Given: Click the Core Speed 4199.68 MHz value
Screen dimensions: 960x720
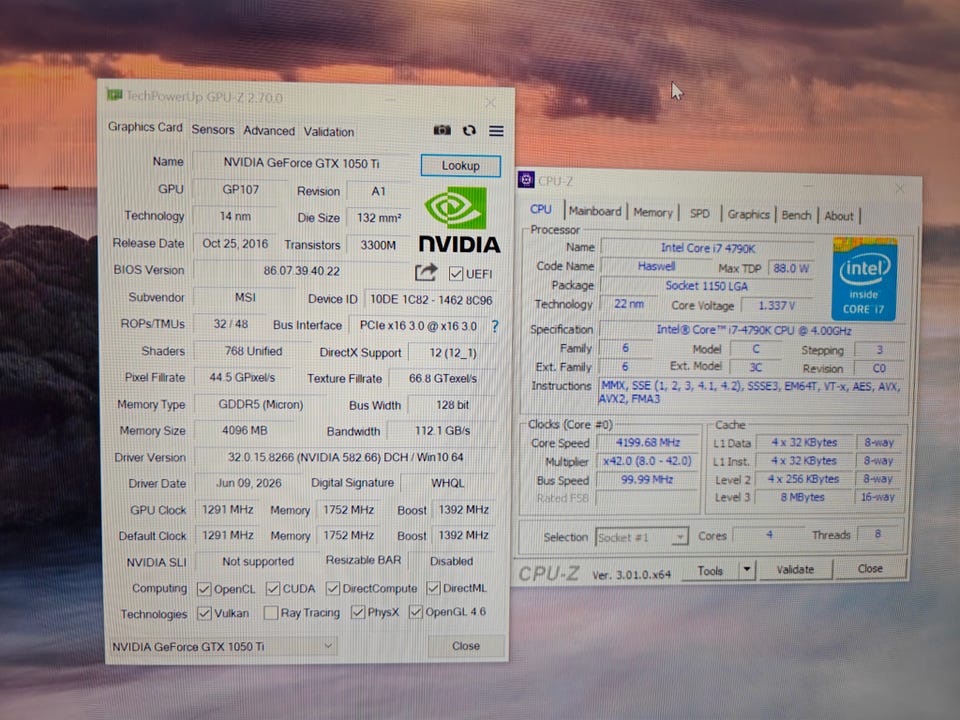Looking at the screenshot, I should click(648, 443).
